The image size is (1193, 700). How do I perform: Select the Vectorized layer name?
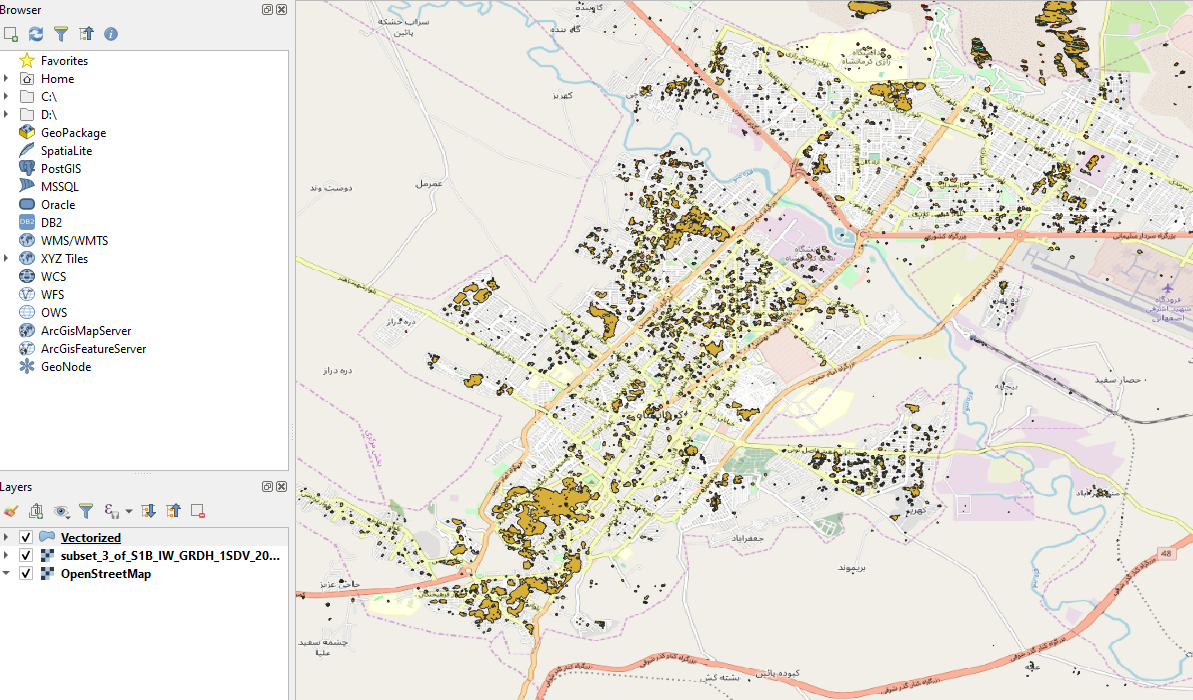pos(91,537)
